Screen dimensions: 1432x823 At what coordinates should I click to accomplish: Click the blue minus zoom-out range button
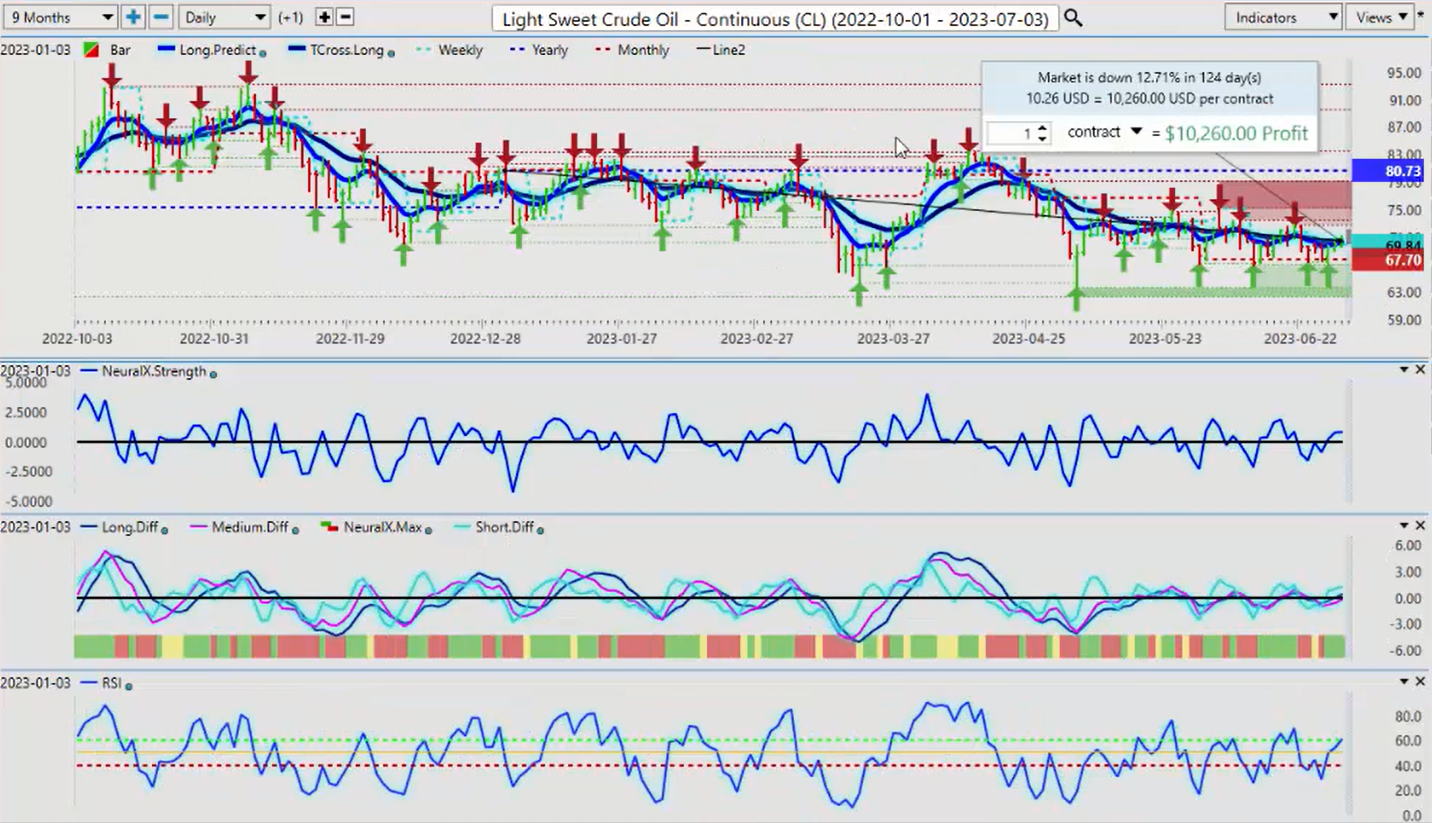point(160,17)
